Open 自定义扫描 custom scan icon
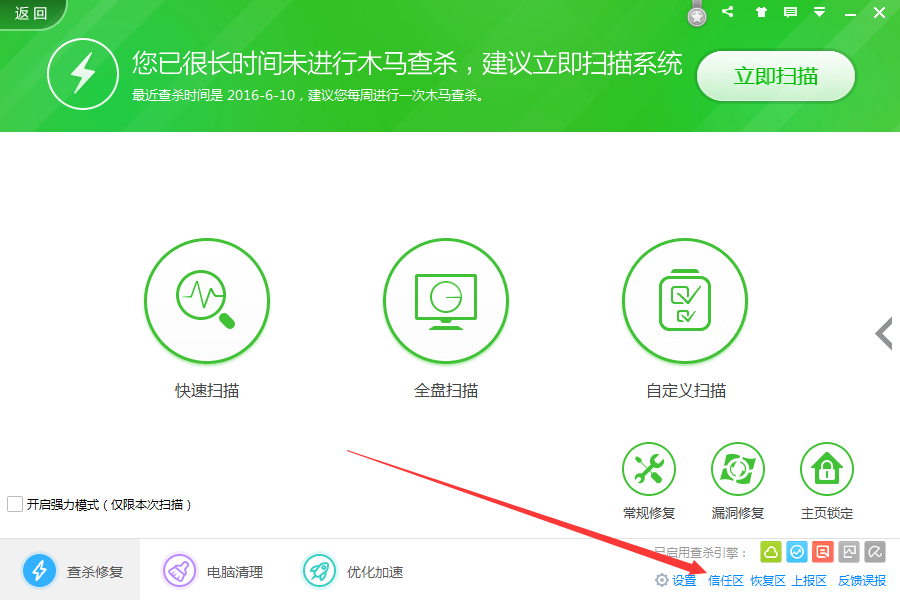Image resolution: width=900 pixels, height=600 pixels. click(685, 301)
